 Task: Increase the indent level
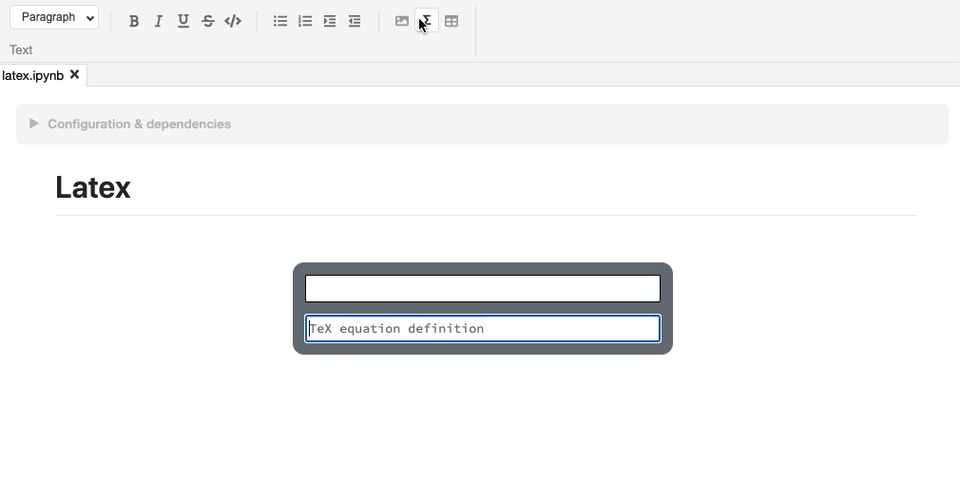point(329,21)
